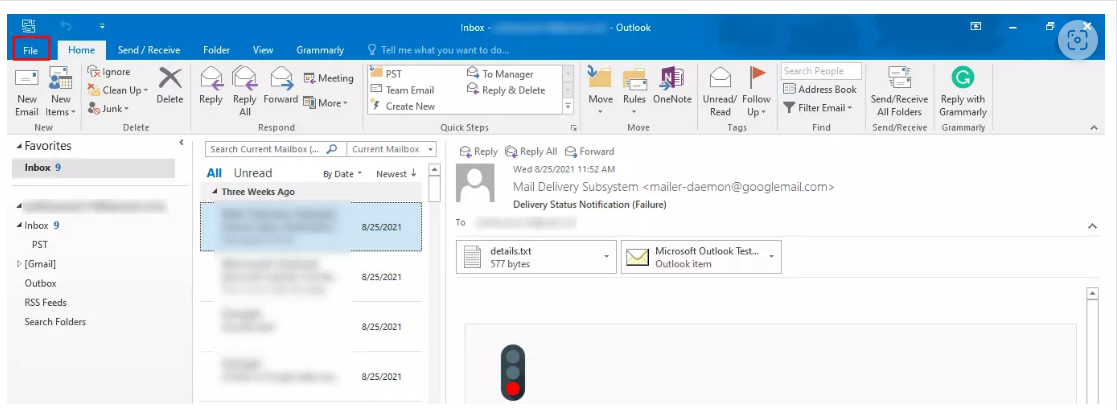Open the By Date sort dropdown

pyautogui.click(x=343, y=174)
